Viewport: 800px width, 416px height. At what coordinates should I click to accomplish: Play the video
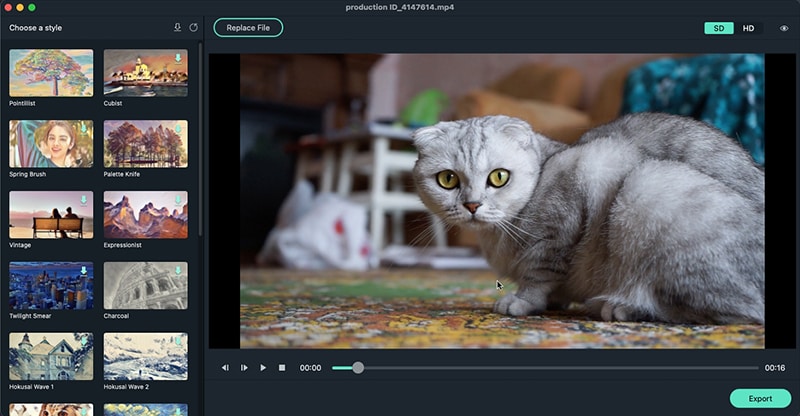263,368
